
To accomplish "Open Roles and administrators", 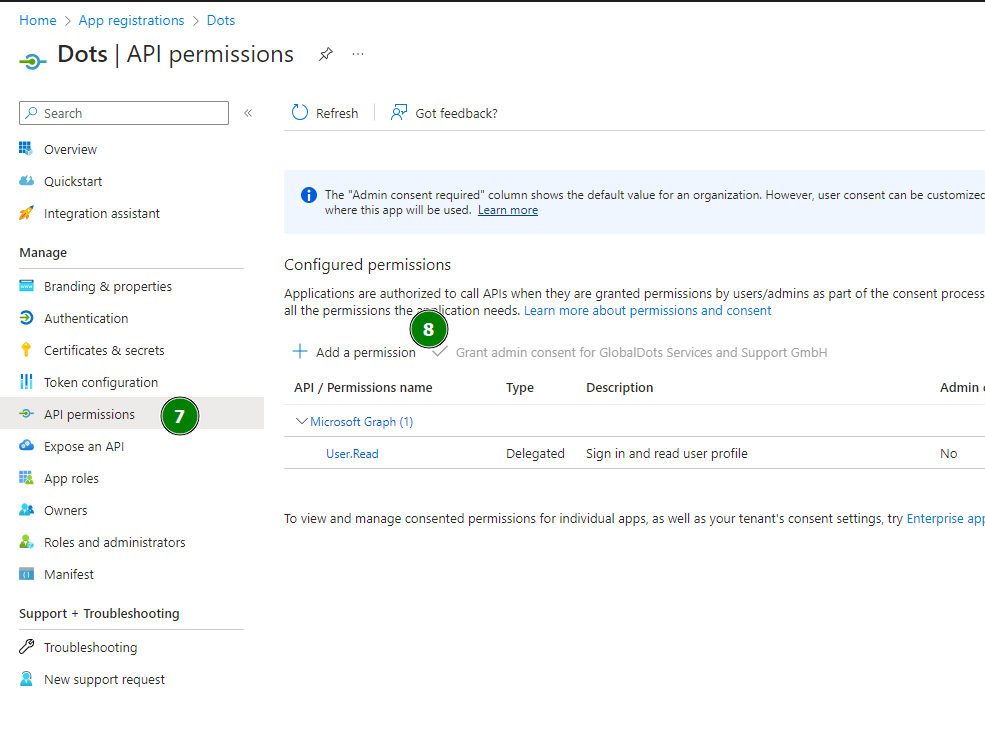I will [115, 543].
